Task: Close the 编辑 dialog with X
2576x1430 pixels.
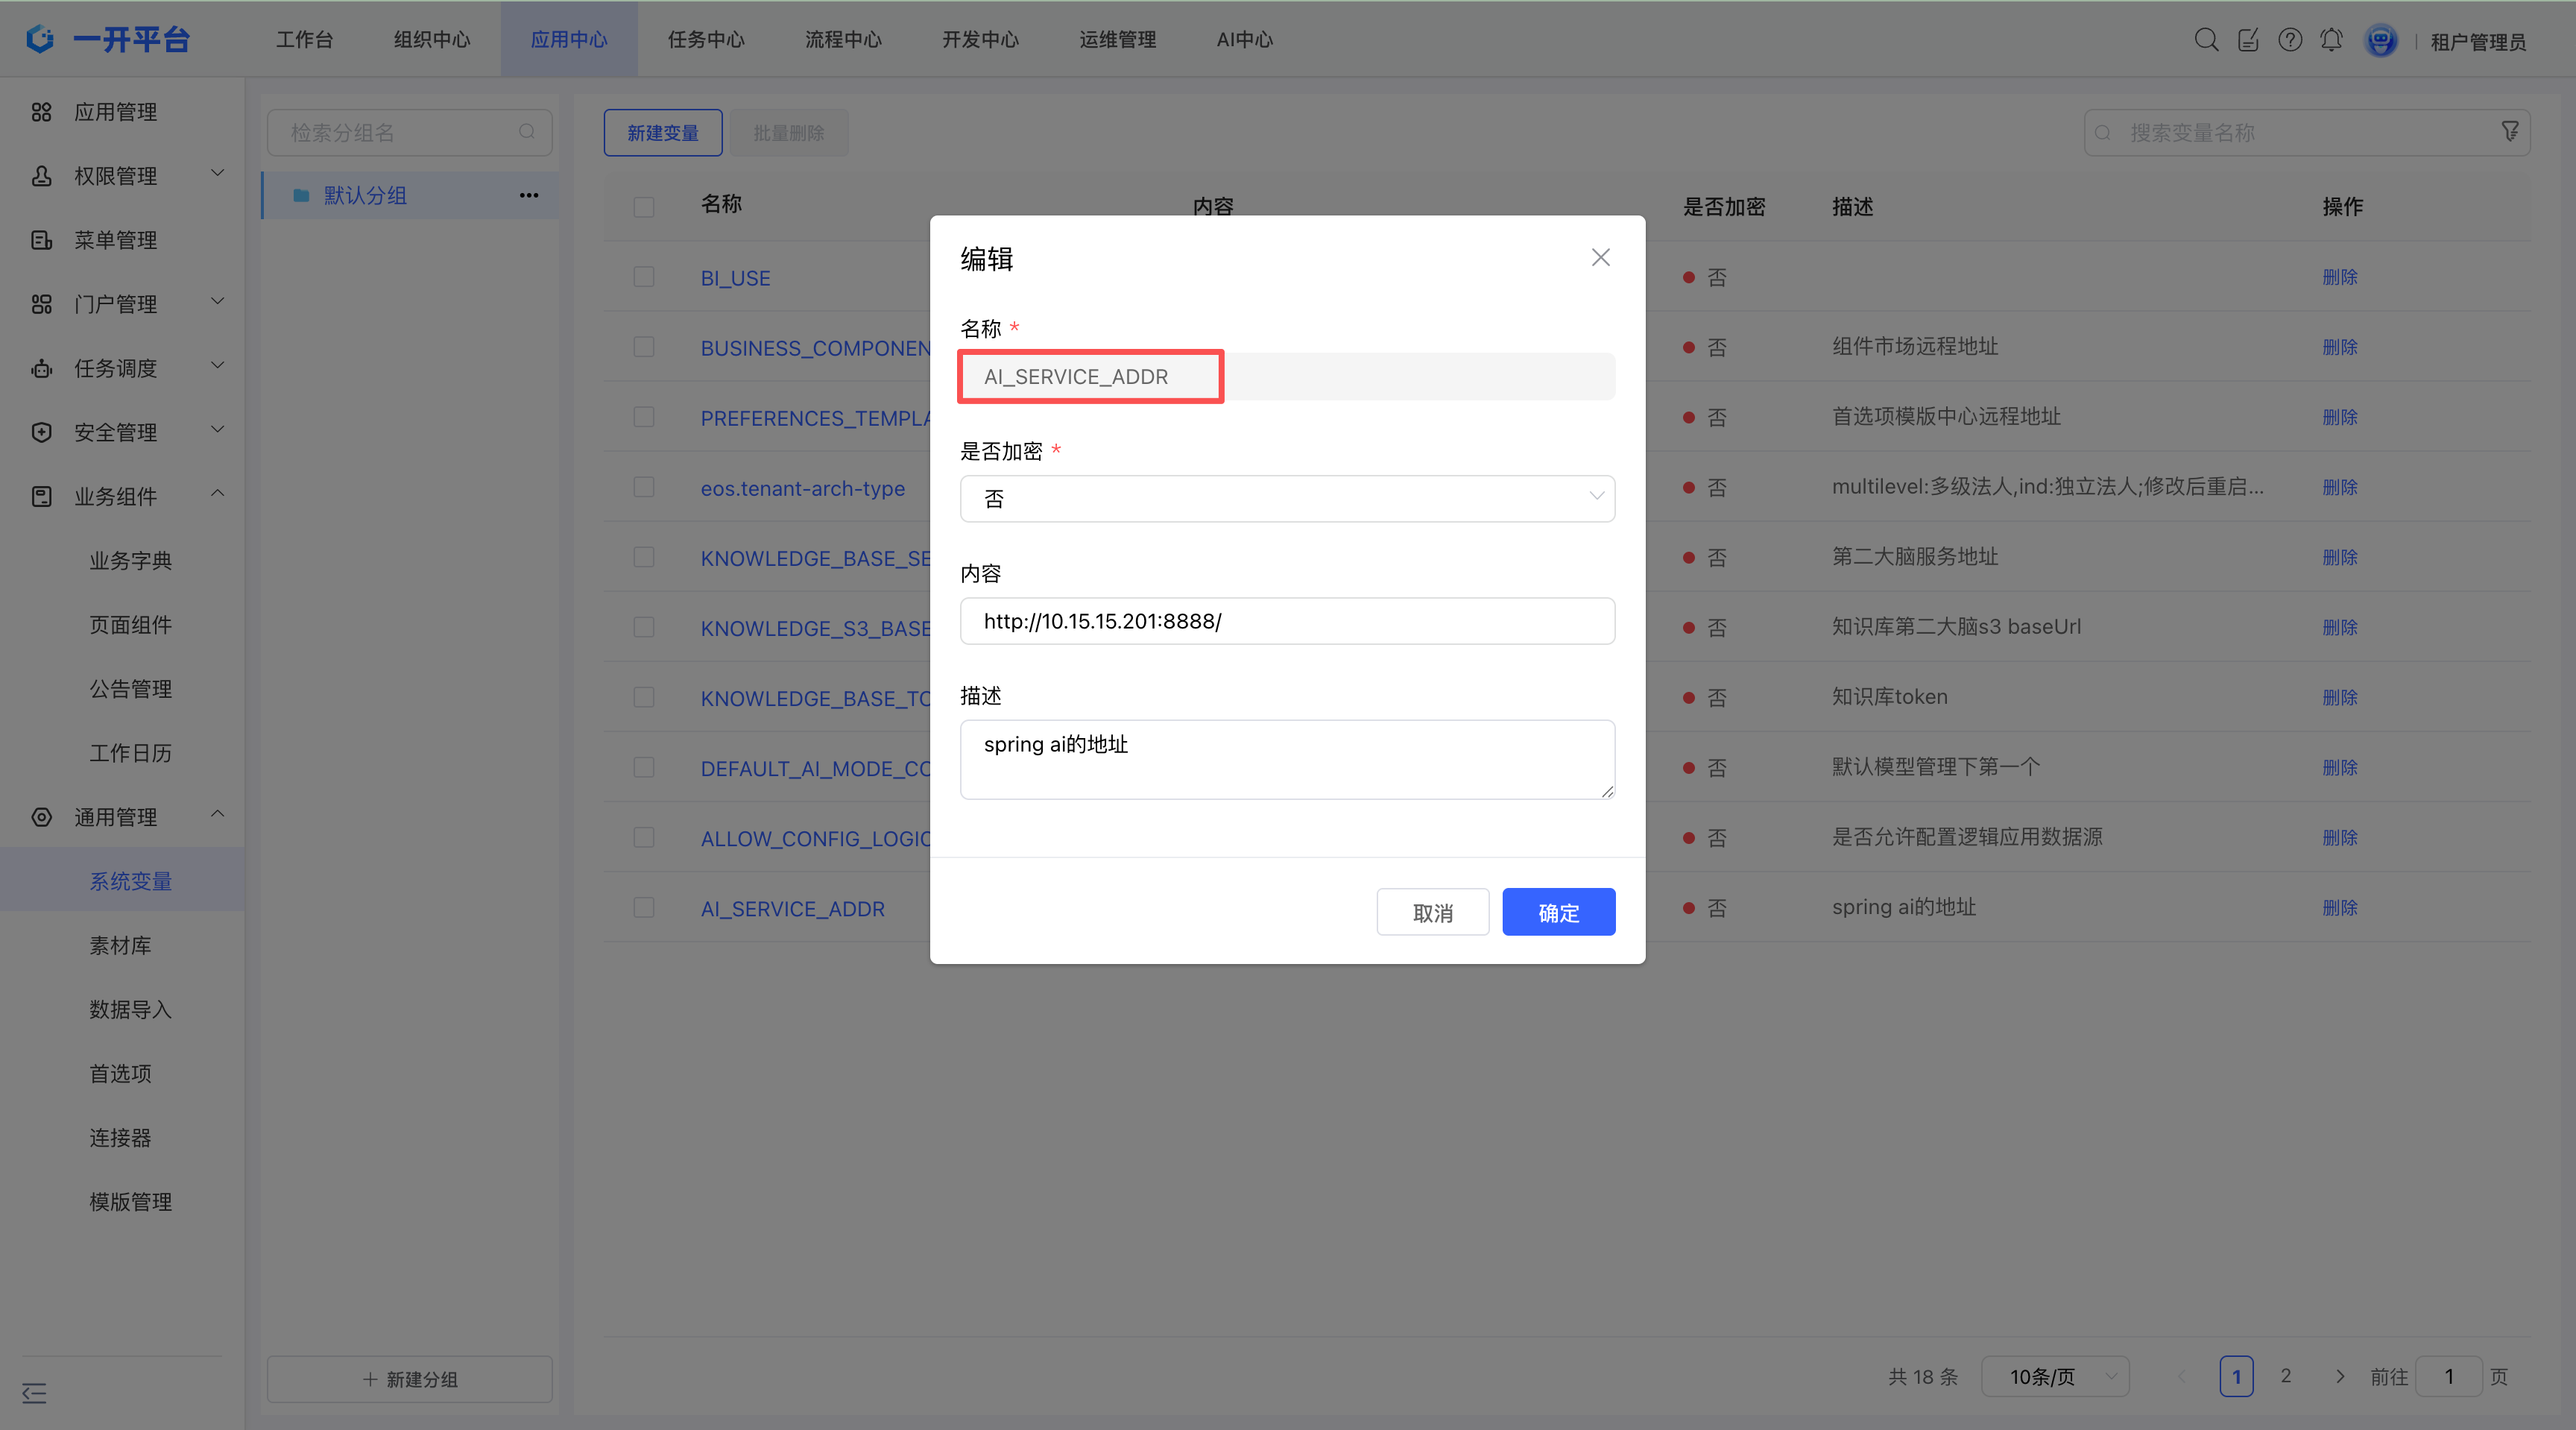Action: click(x=1600, y=258)
